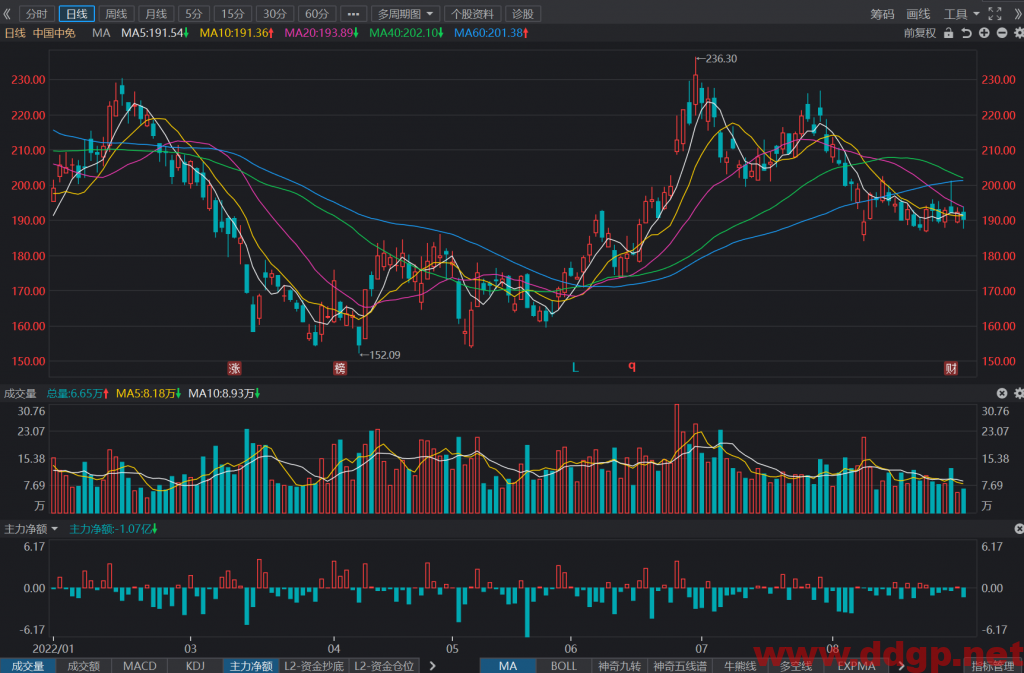Select 多空线 indicator tab
This screenshot has height=673, width=1024.
[795, 666]
